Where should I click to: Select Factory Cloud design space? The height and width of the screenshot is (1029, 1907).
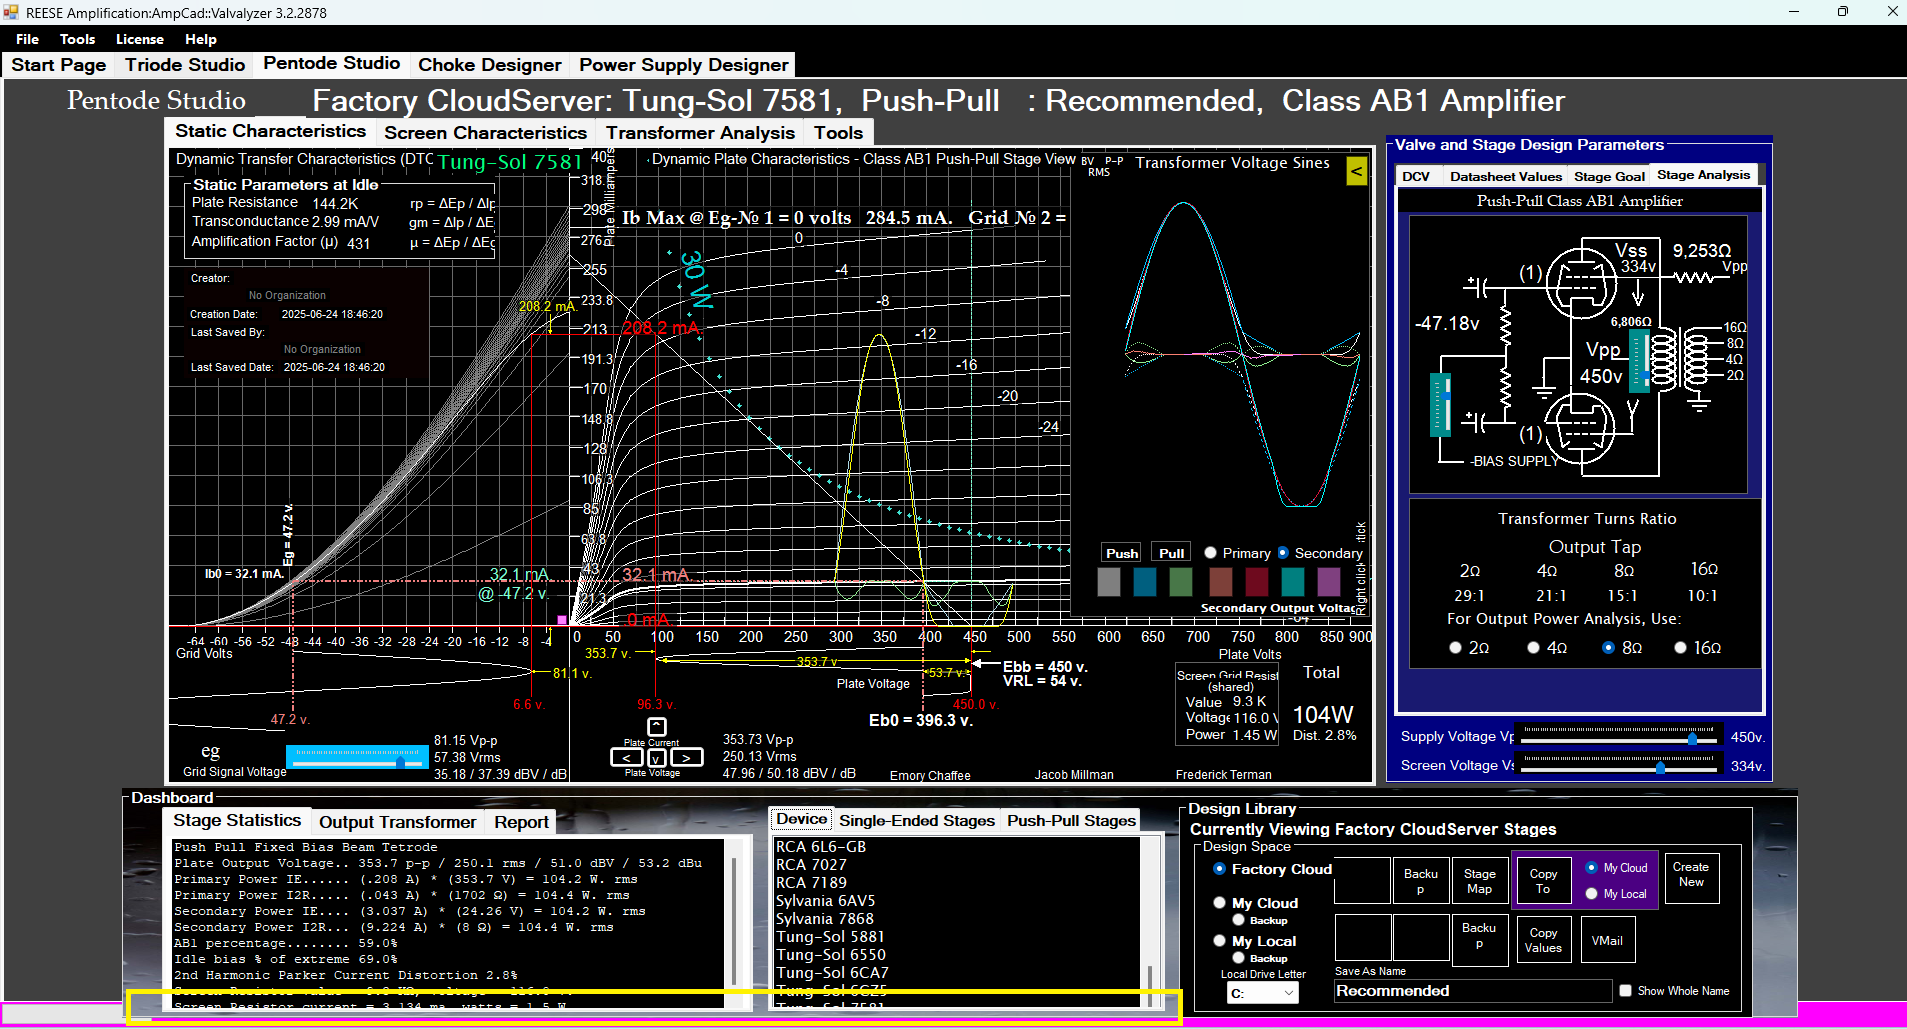[1219, 869]
